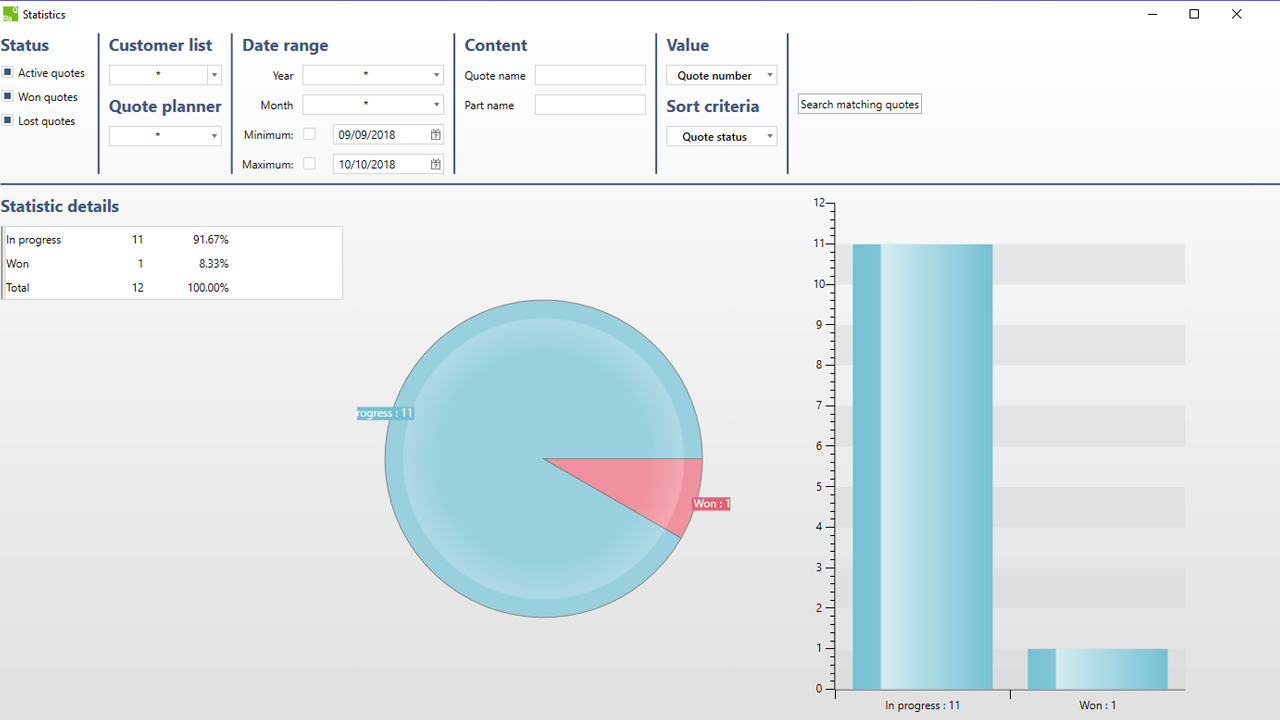Screen dimensions: 1280x720
Task: Open the Year dropdown
Action: [x=436, y=75]
